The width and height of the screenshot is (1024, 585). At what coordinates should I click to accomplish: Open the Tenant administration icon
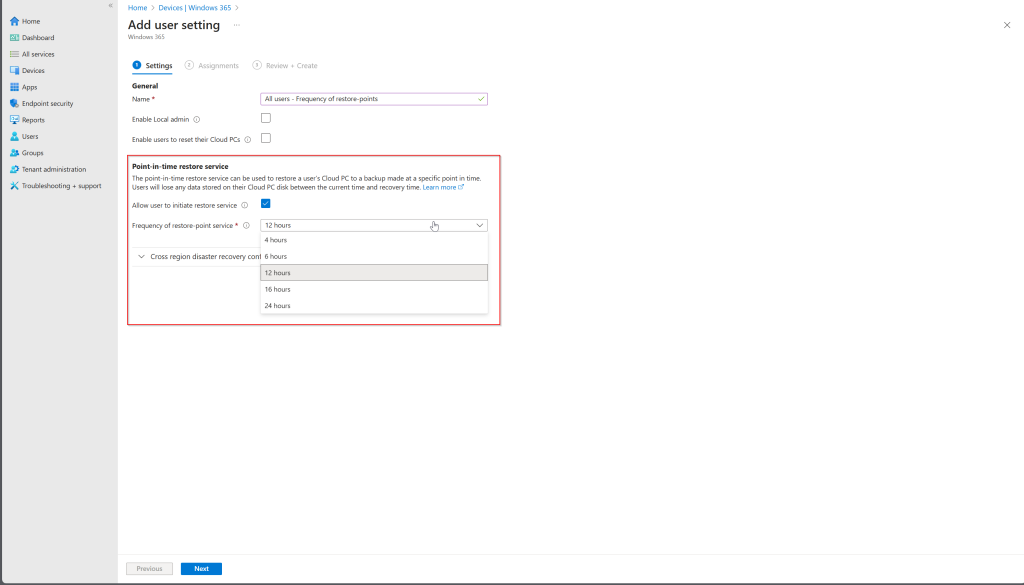click(14, 169)
